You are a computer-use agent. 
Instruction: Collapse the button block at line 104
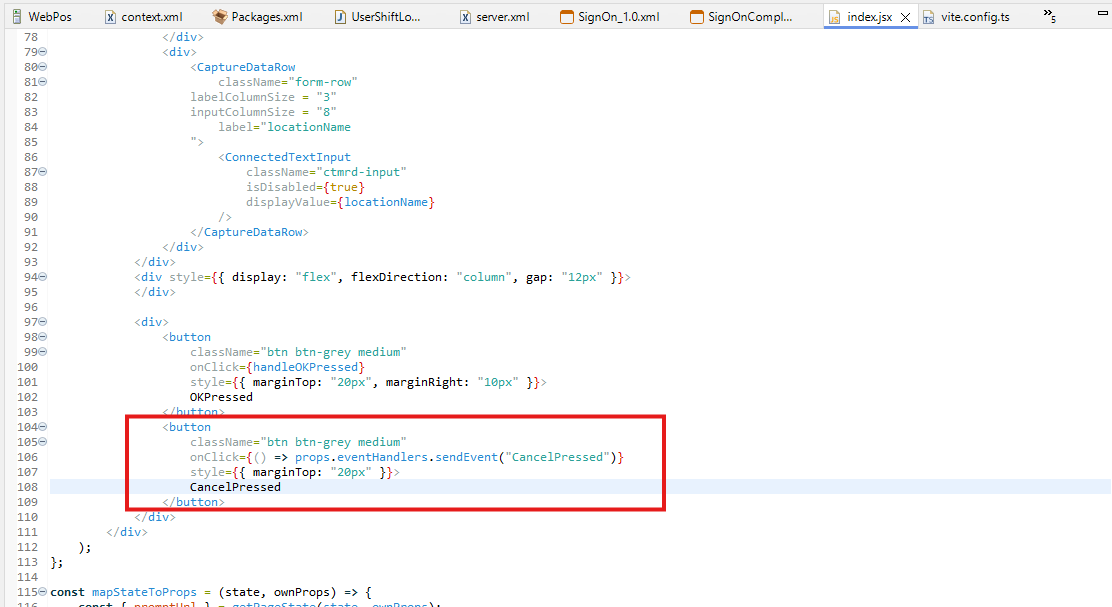click(x=43, y=427)
